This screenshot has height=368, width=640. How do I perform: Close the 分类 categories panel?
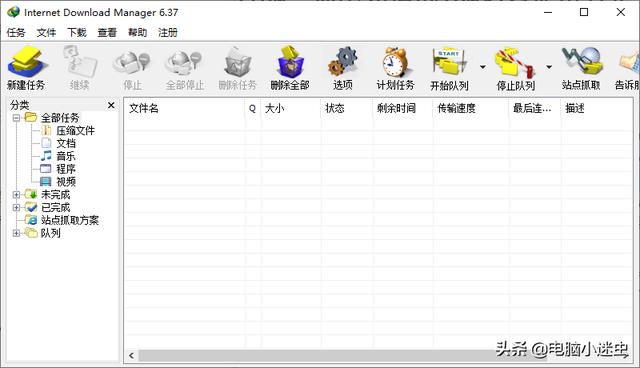[111, 105]
